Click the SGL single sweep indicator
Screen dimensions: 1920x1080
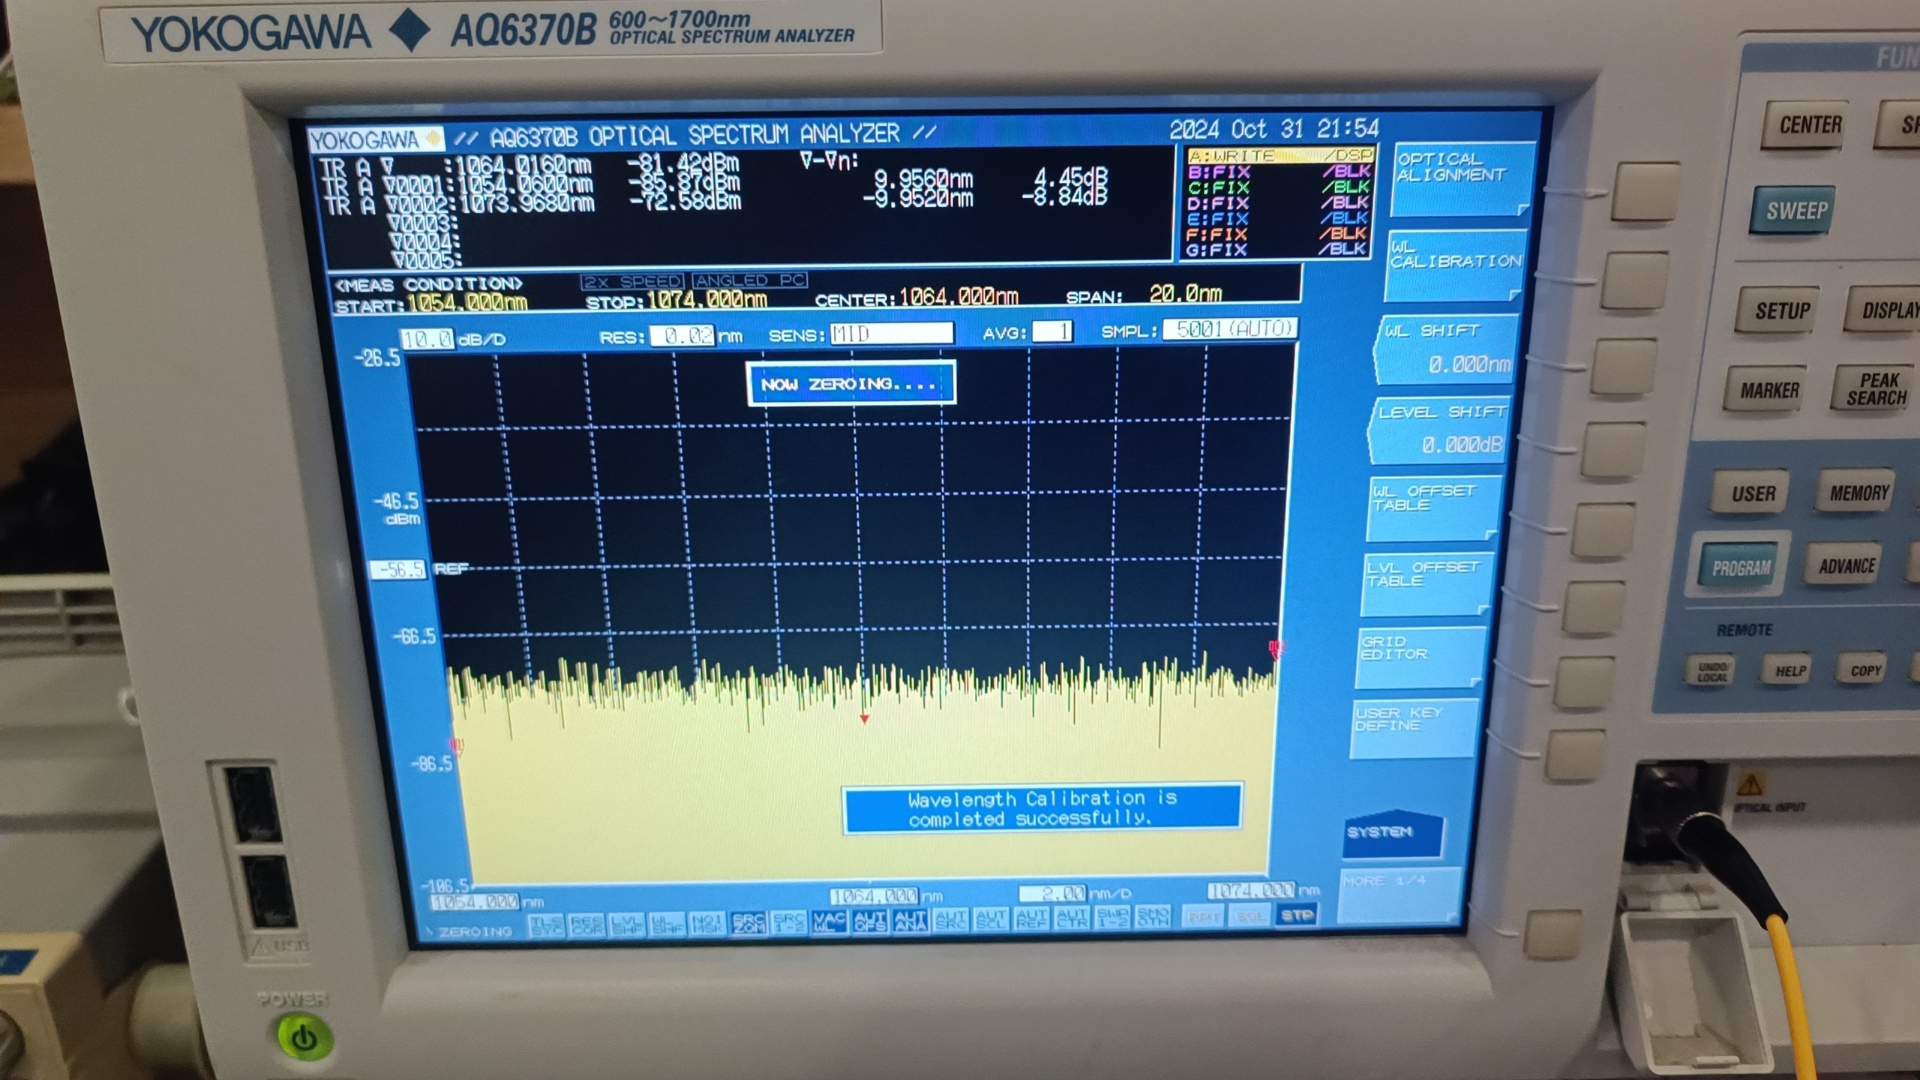pyautogui.click(x=1250, y=915)
